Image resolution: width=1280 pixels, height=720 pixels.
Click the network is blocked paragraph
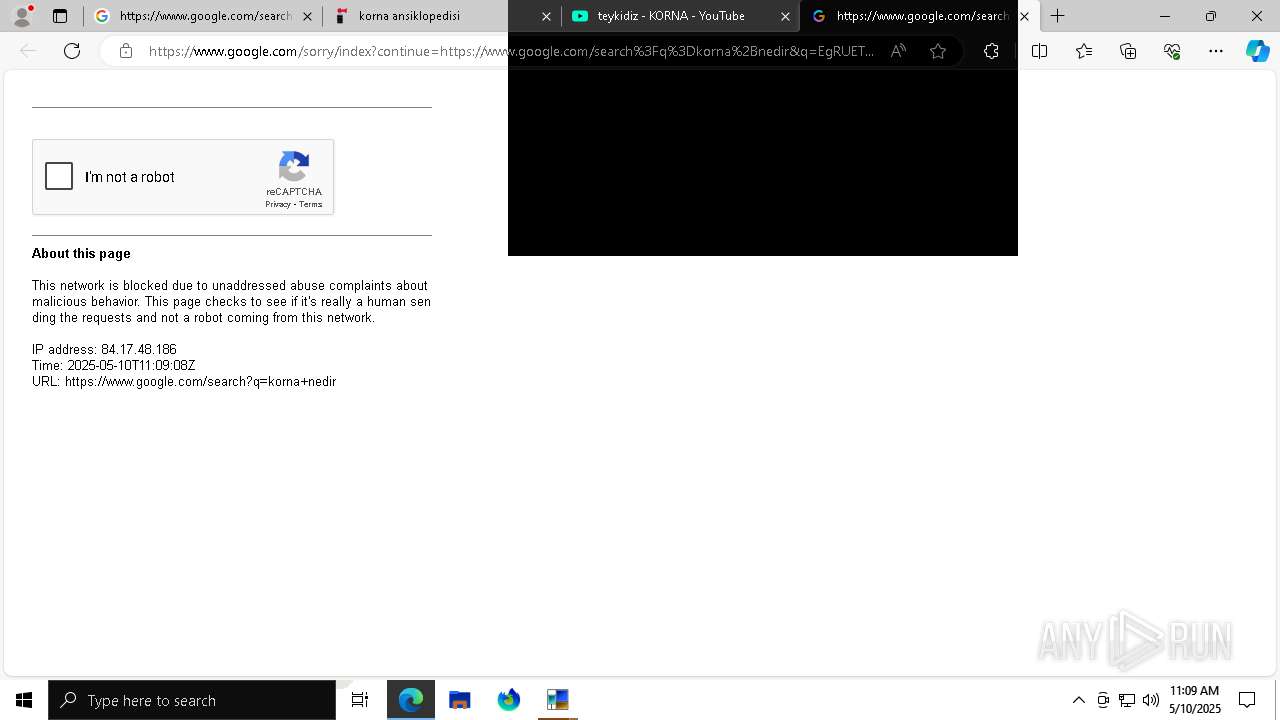[231, 302]
